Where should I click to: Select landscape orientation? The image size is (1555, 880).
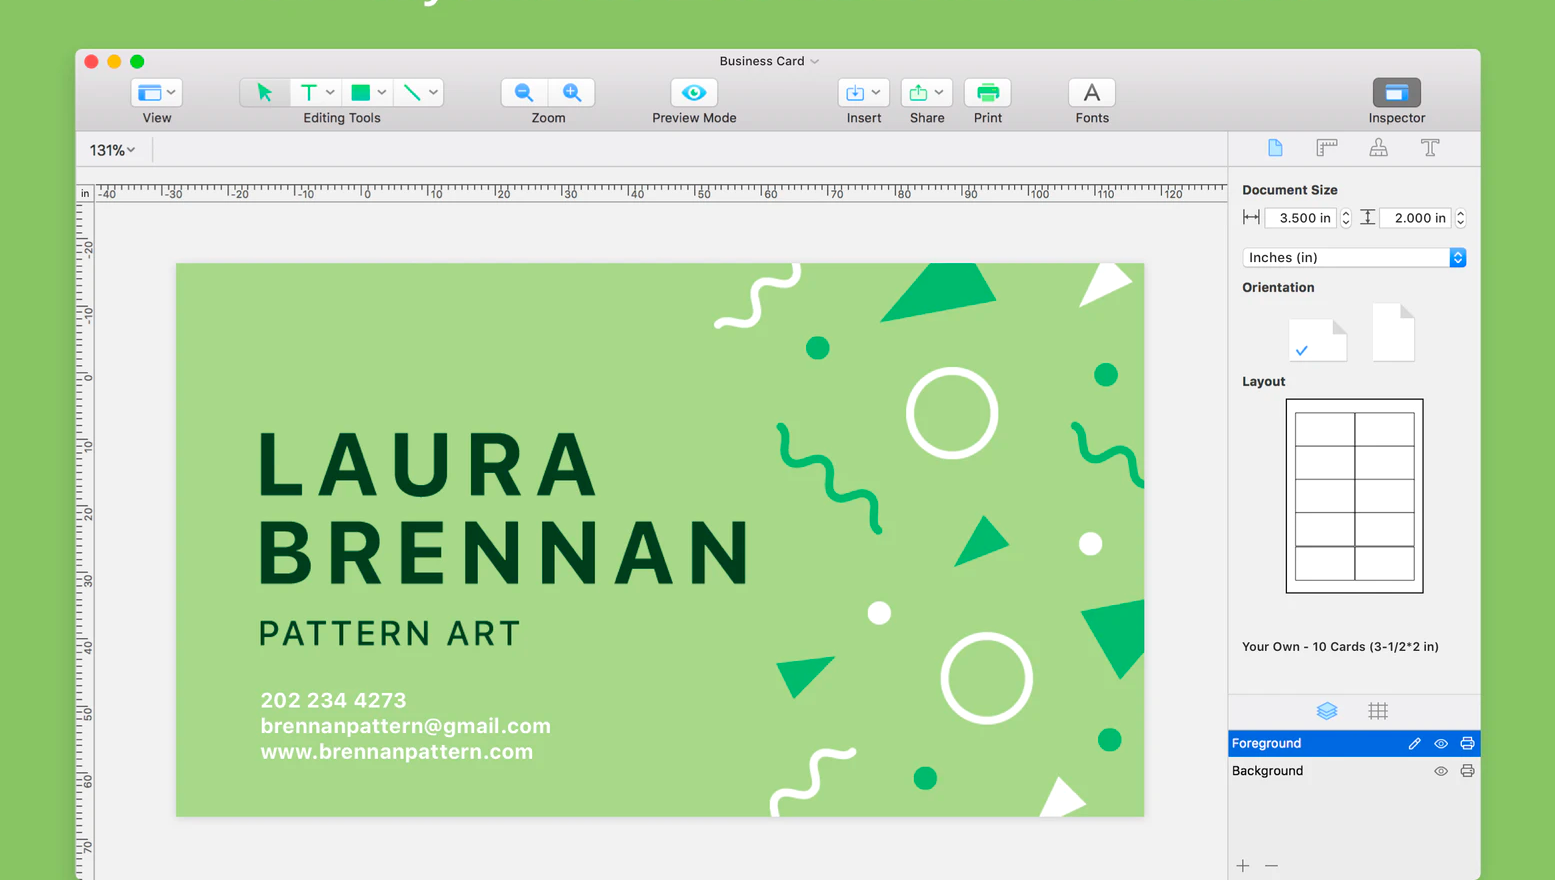[x=1318, y=340]
